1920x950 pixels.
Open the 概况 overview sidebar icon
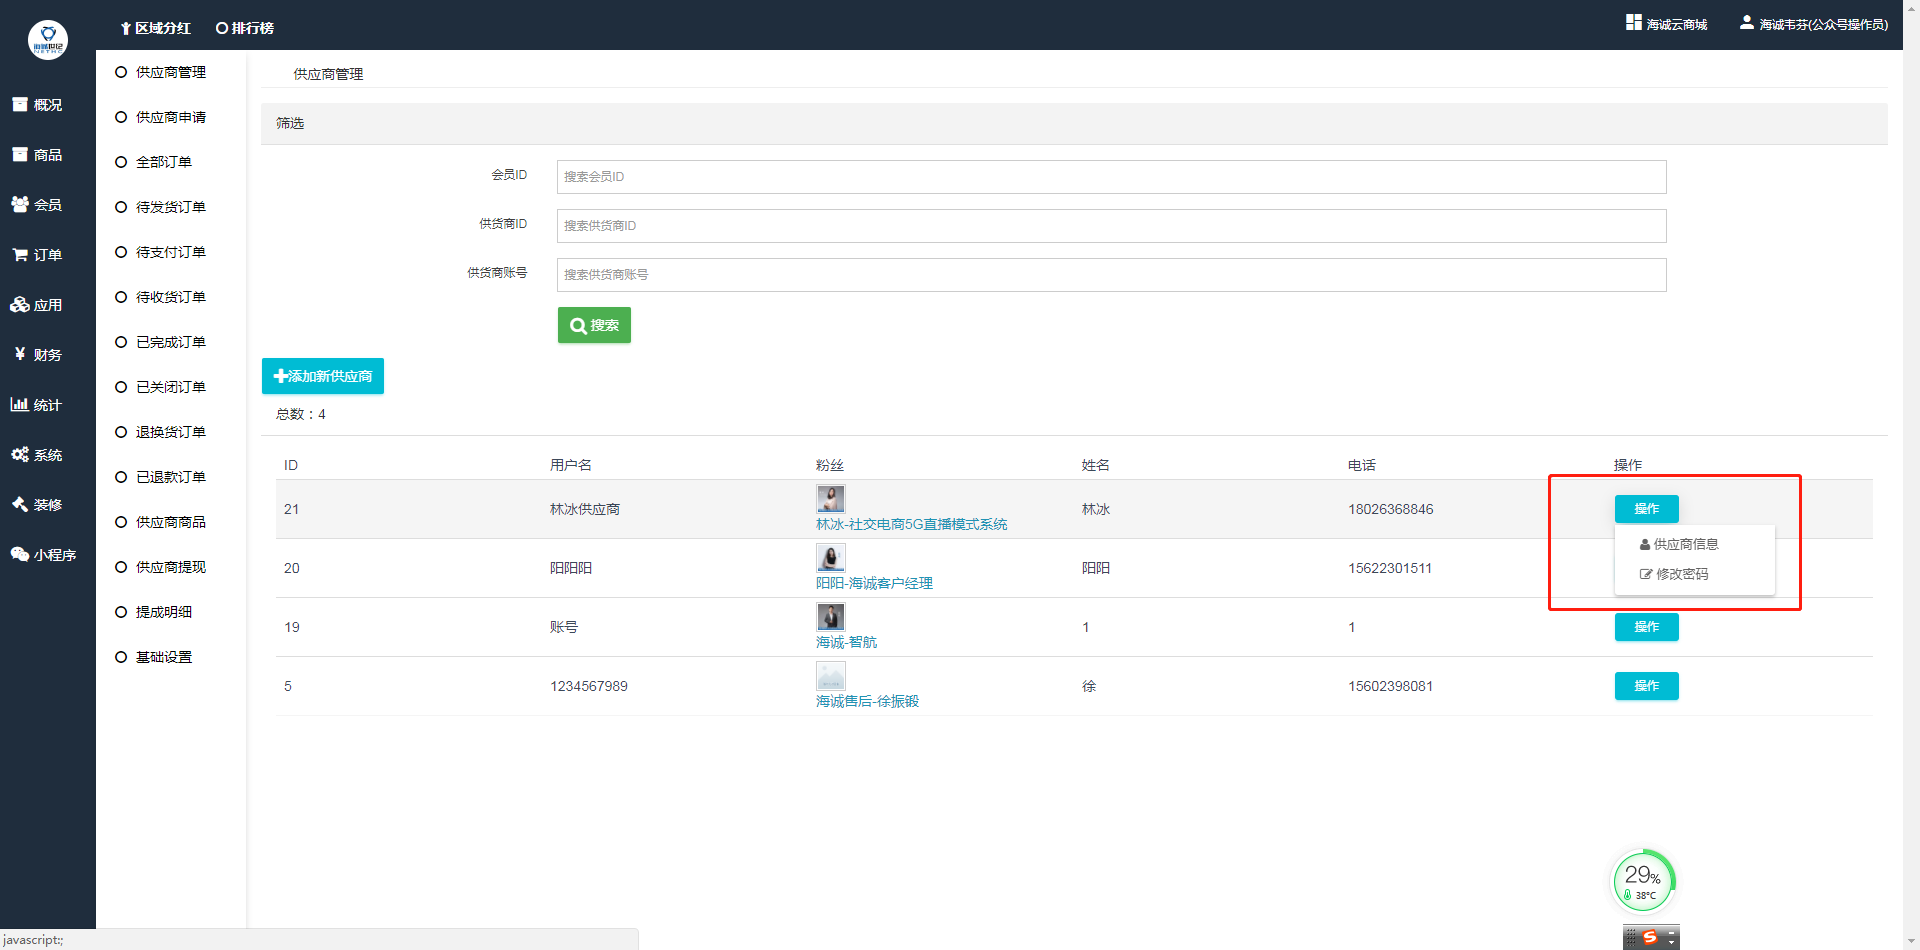[x=20, y=105]
